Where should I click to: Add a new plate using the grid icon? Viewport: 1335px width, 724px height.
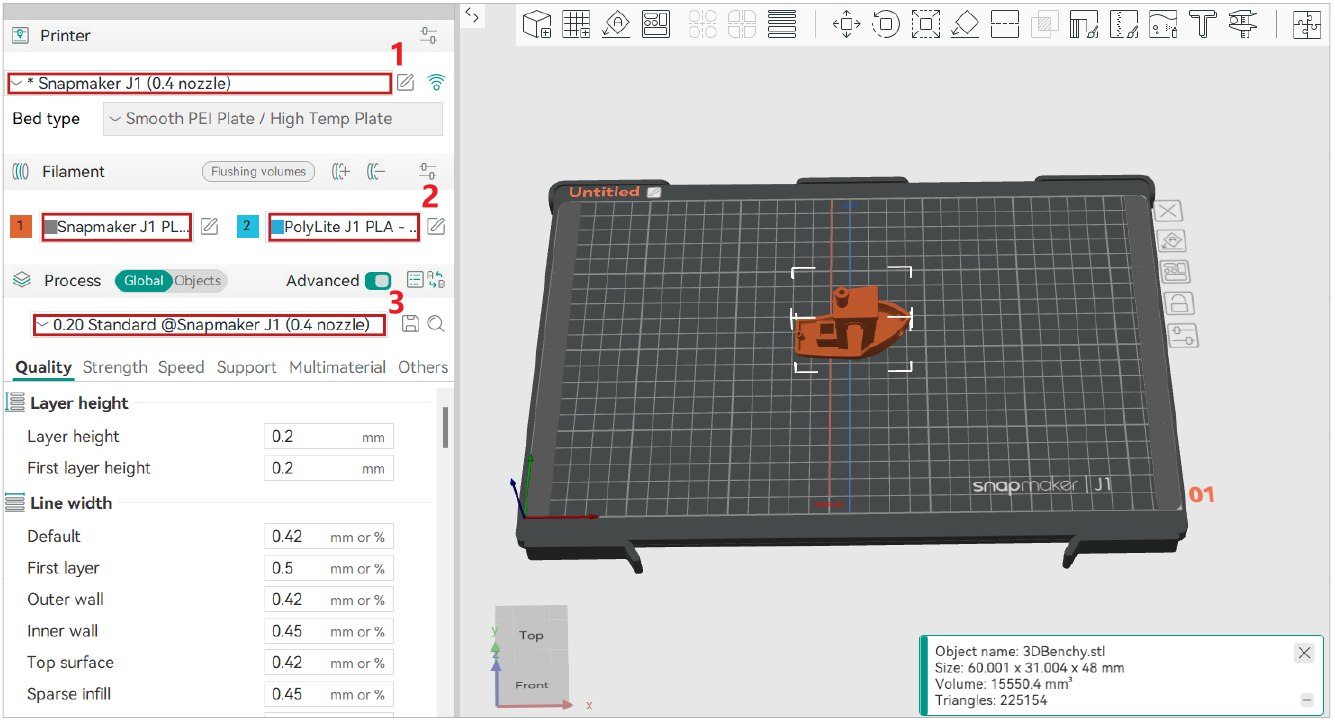click(x=576, y=23)
